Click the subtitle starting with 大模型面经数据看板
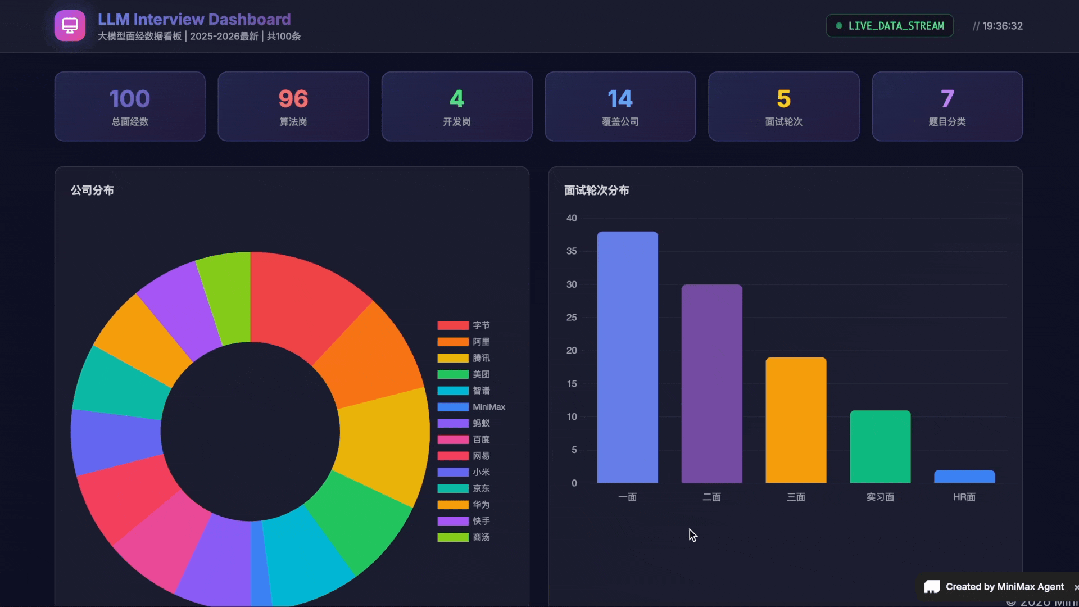The image size is (1079, 607). (x=199, y=36)
